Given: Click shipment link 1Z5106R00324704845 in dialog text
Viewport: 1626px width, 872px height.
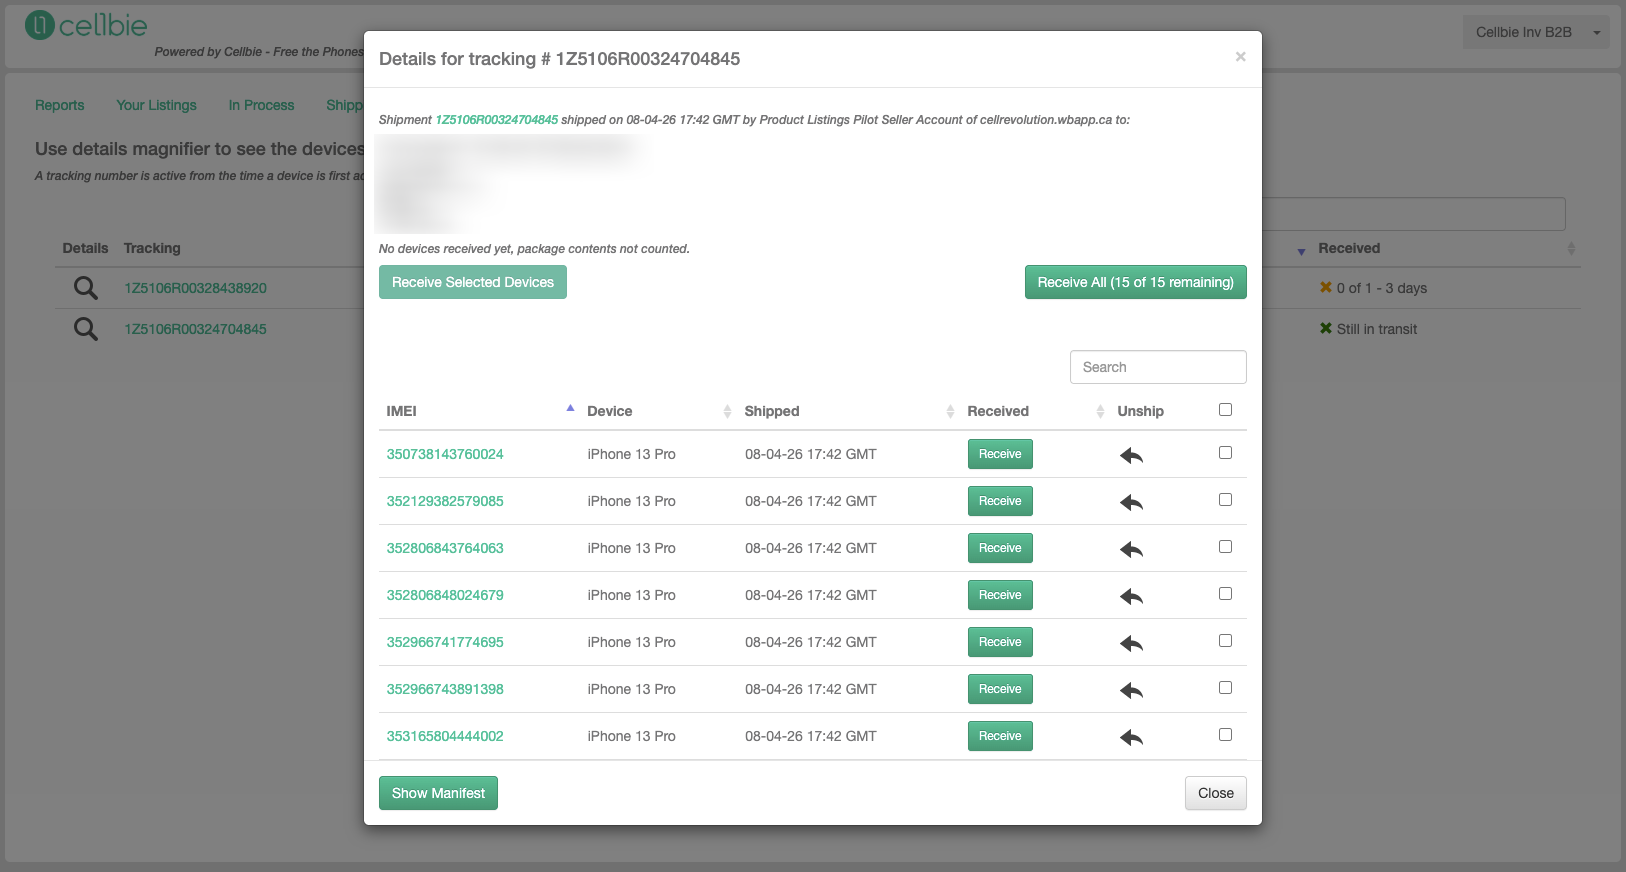Looking at the screenshot, I should click(496, 120).
